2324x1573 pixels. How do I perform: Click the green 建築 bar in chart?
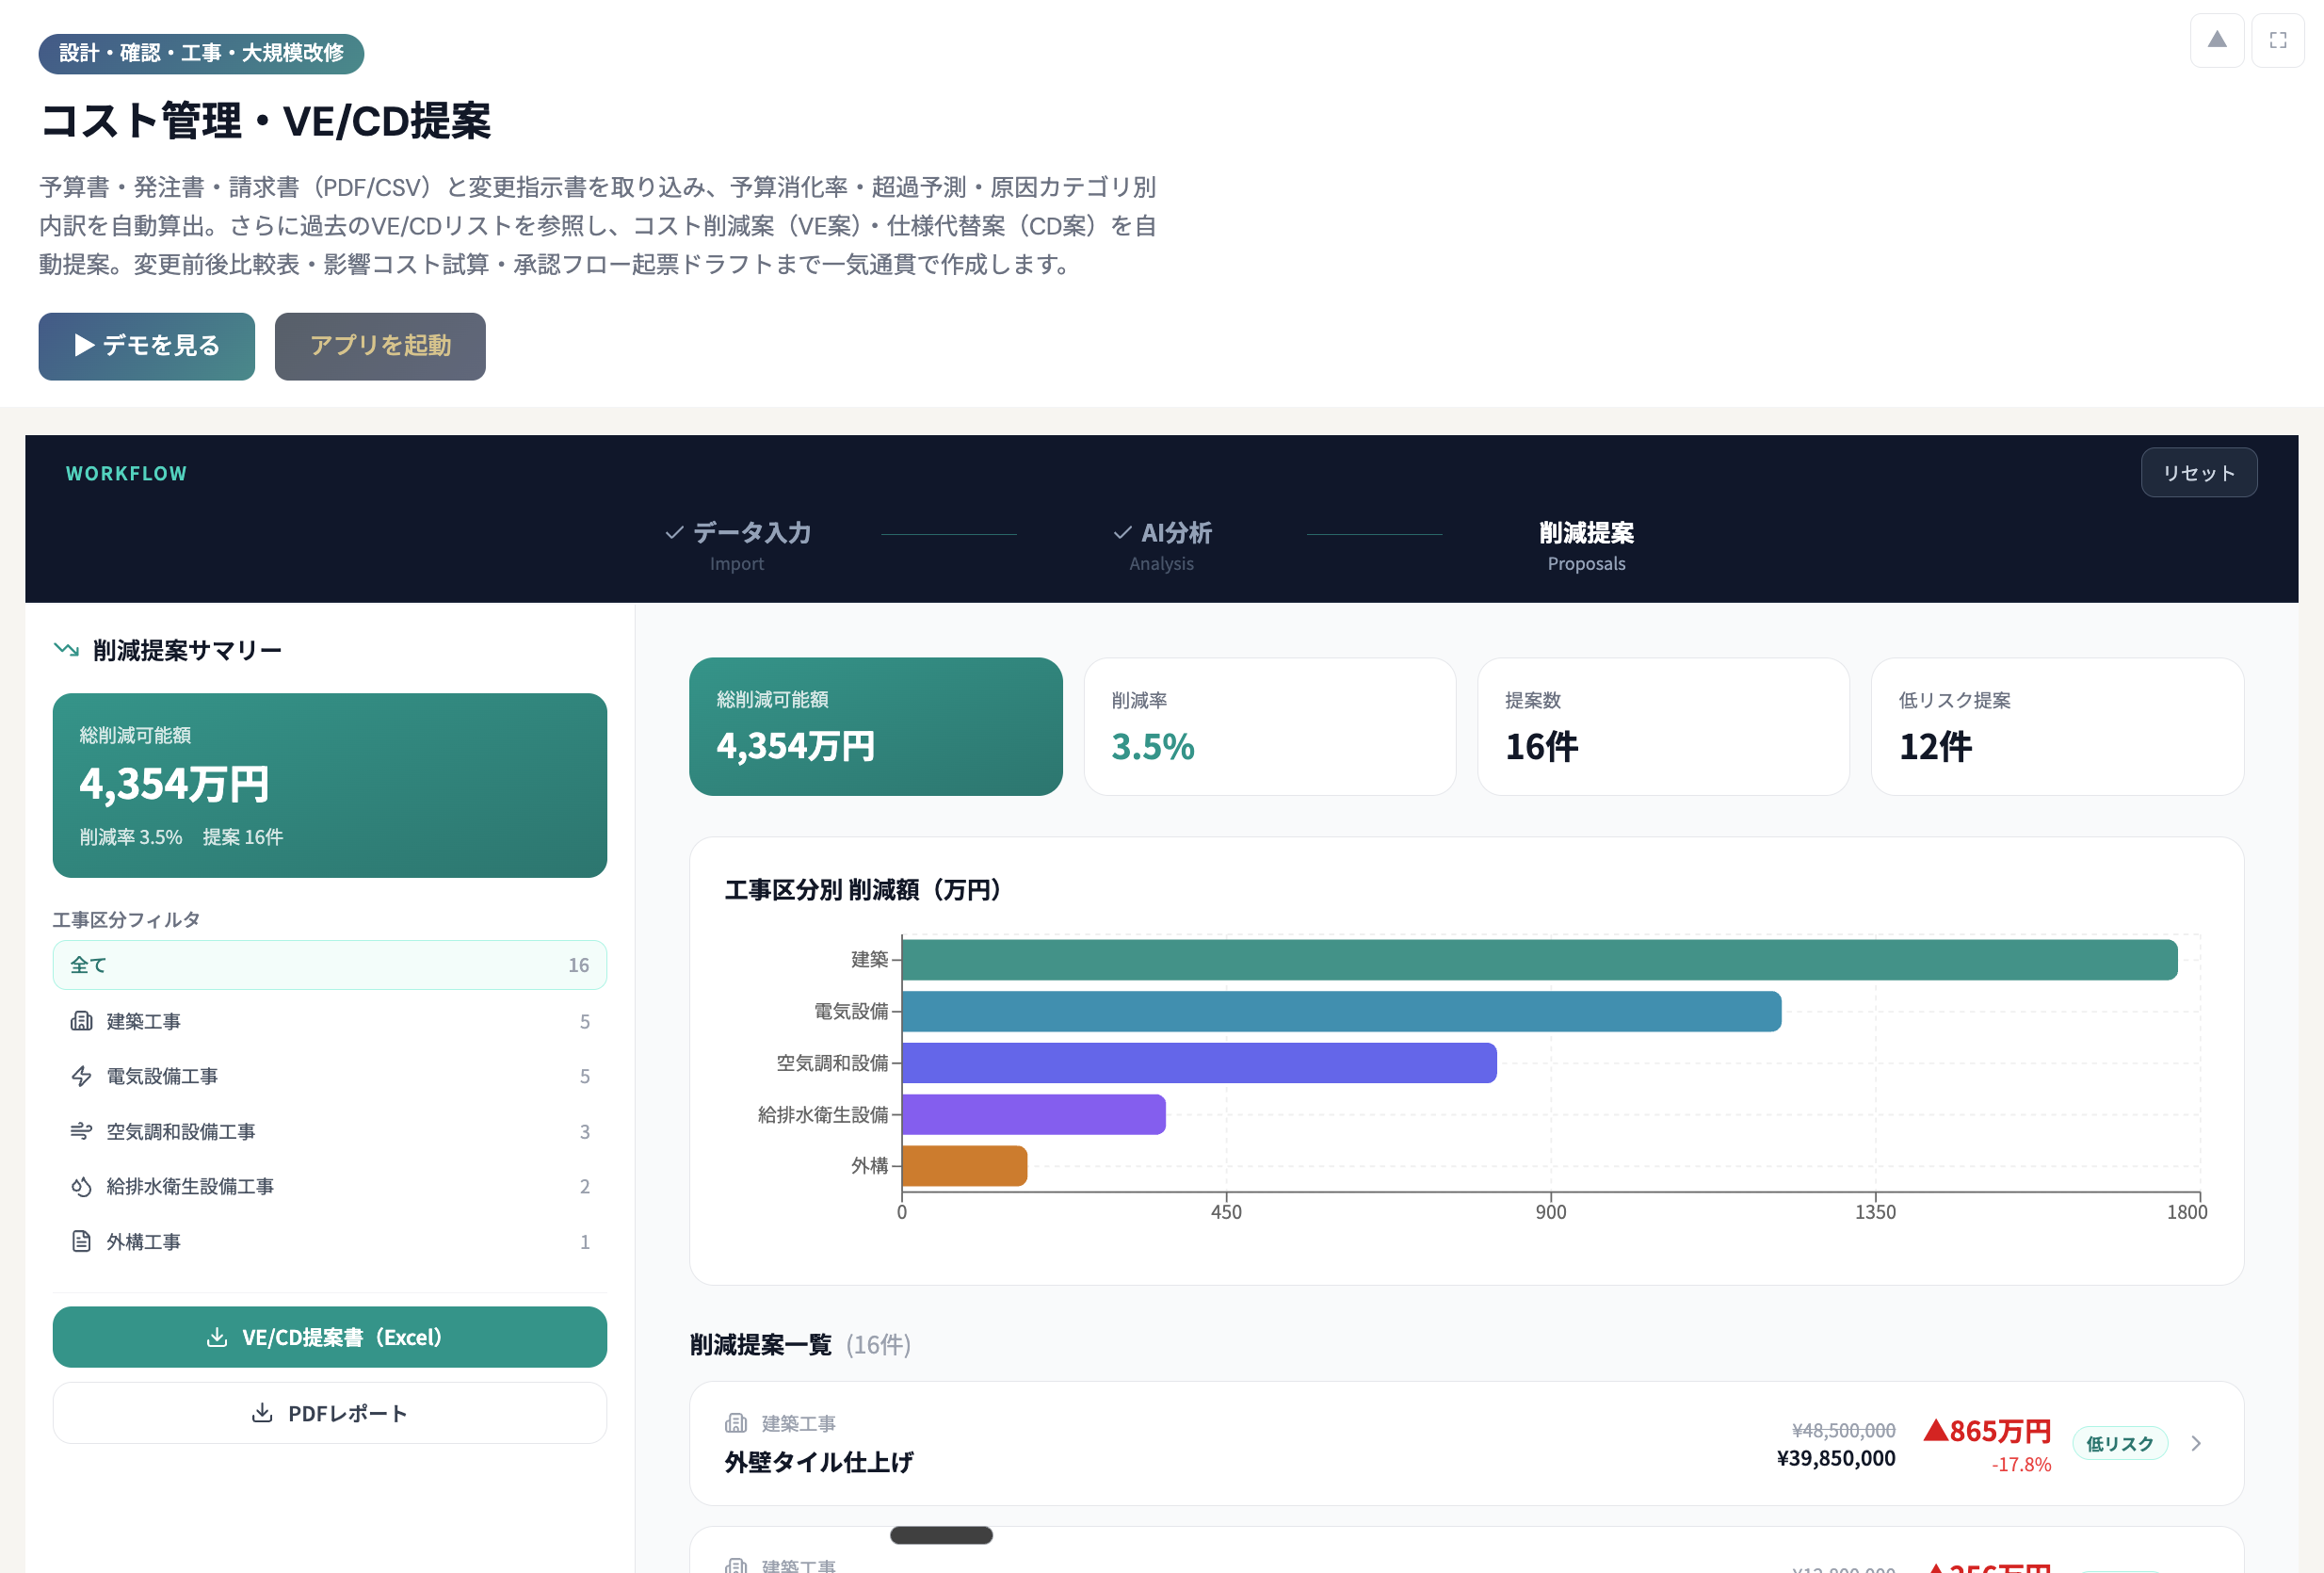1540,960
